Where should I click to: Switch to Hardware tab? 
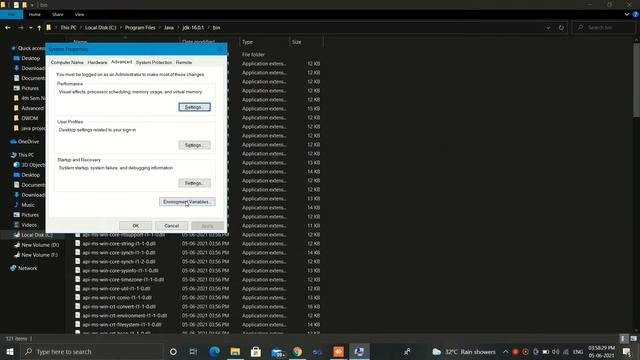point(97,62)
